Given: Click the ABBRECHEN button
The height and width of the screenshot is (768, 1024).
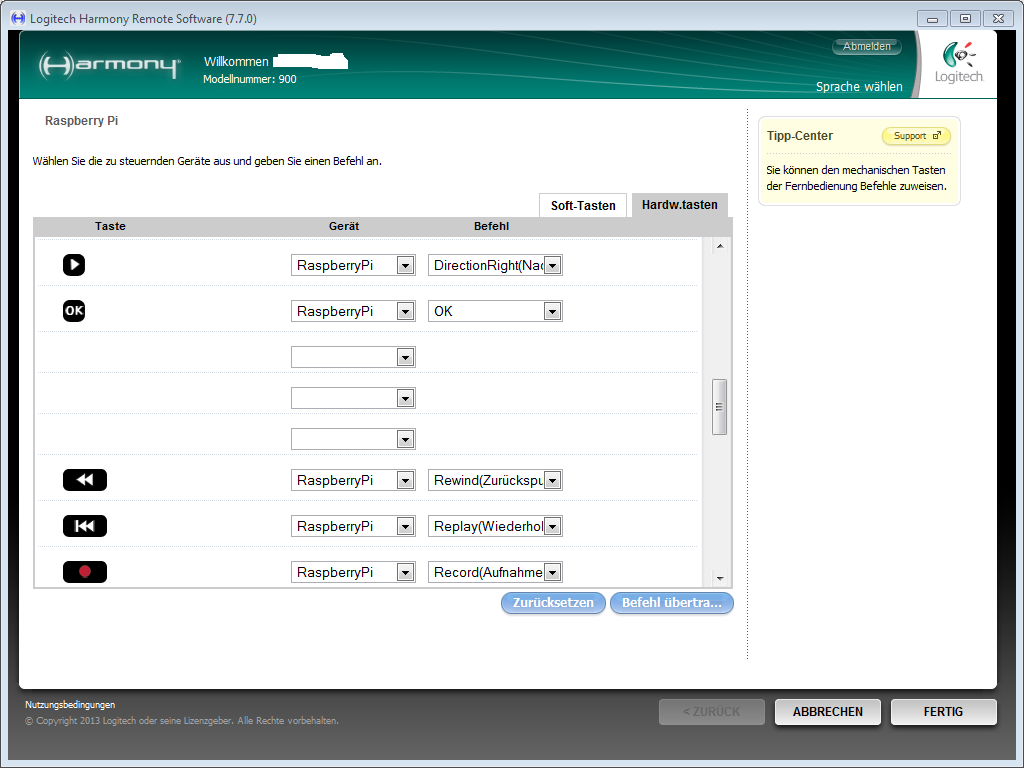Looking at the screenshot, I should (827, 712).
